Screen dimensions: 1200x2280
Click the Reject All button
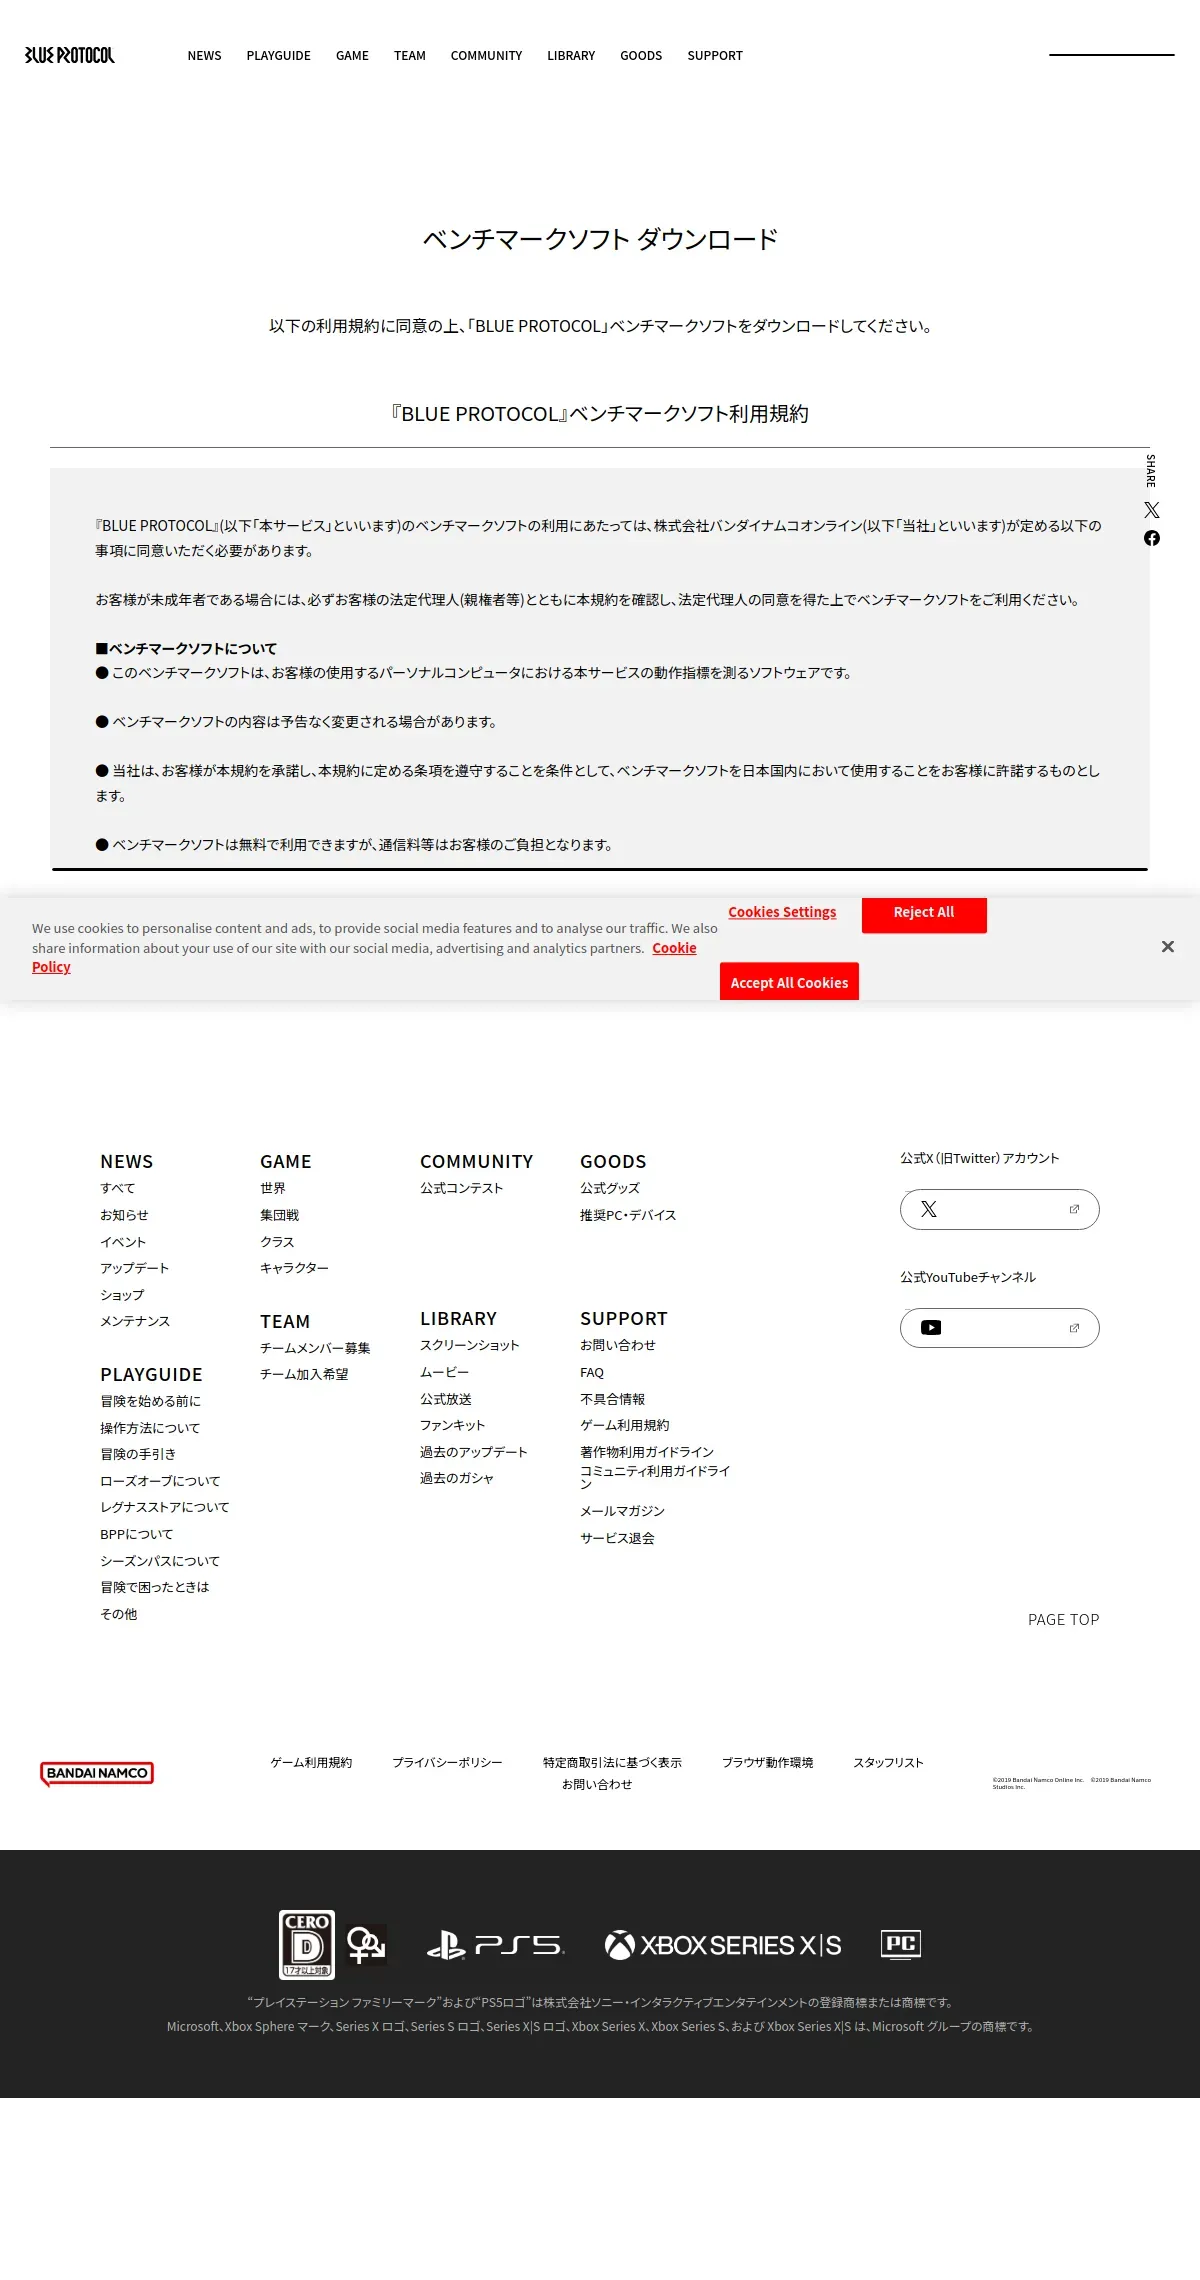pyautogui.click(x=924, y=913)
